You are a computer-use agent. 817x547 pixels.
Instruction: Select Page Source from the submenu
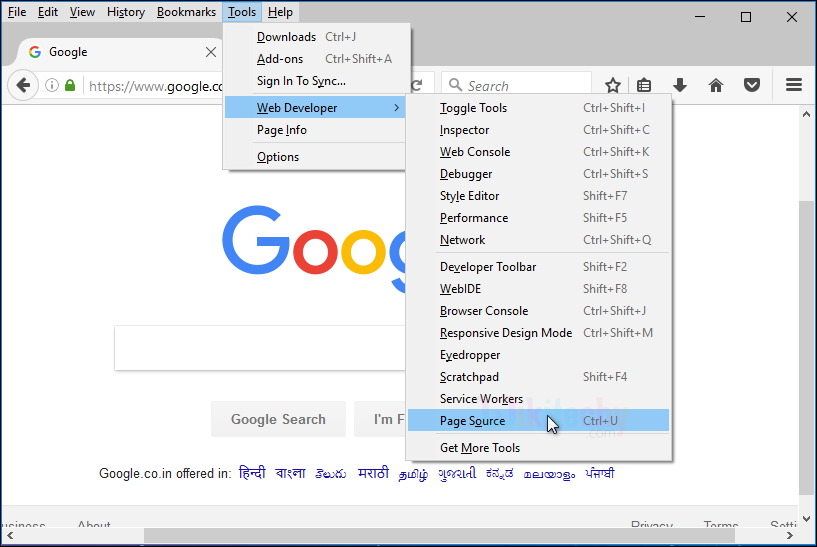click(x=473, y=421)
